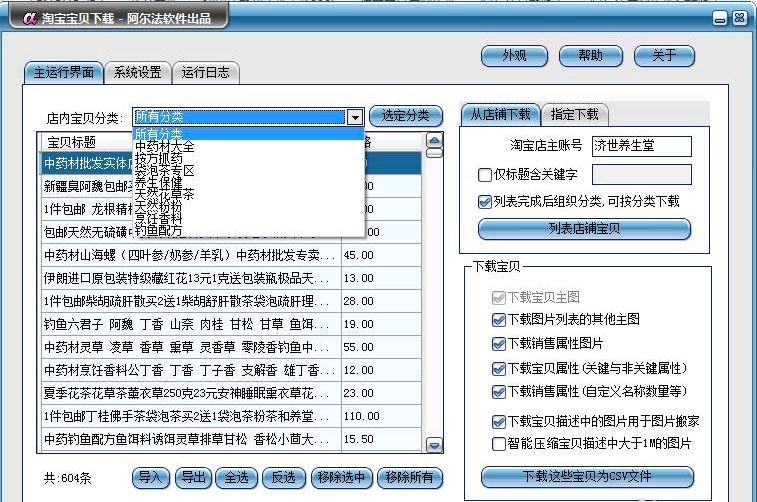This screenshot has width=757, height=502.
Task: Select the 指定下载 tab
Action: 575,115
